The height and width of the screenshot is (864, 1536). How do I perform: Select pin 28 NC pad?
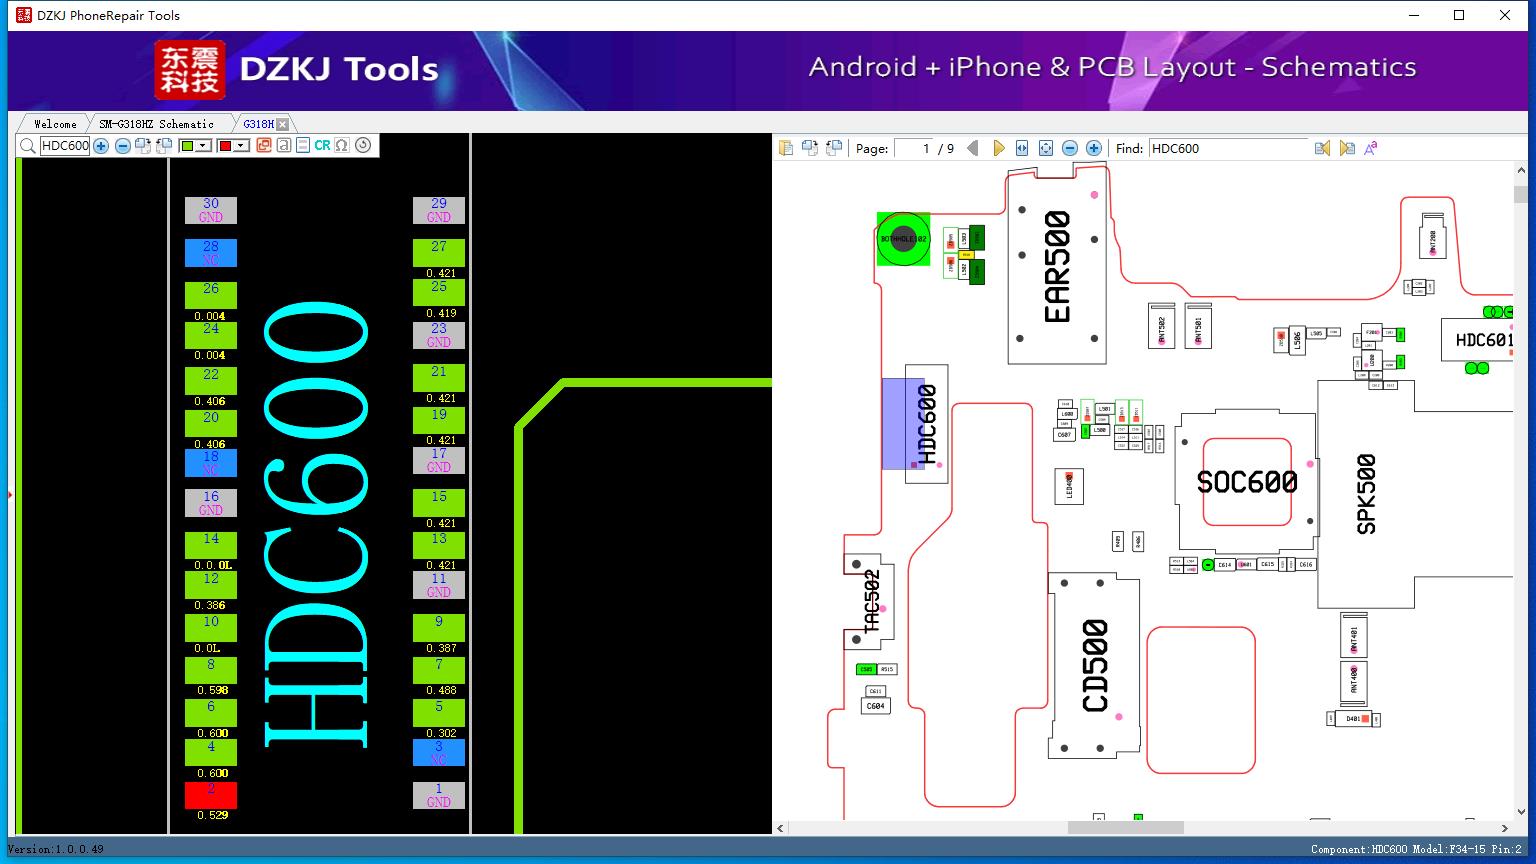[211, 253]
